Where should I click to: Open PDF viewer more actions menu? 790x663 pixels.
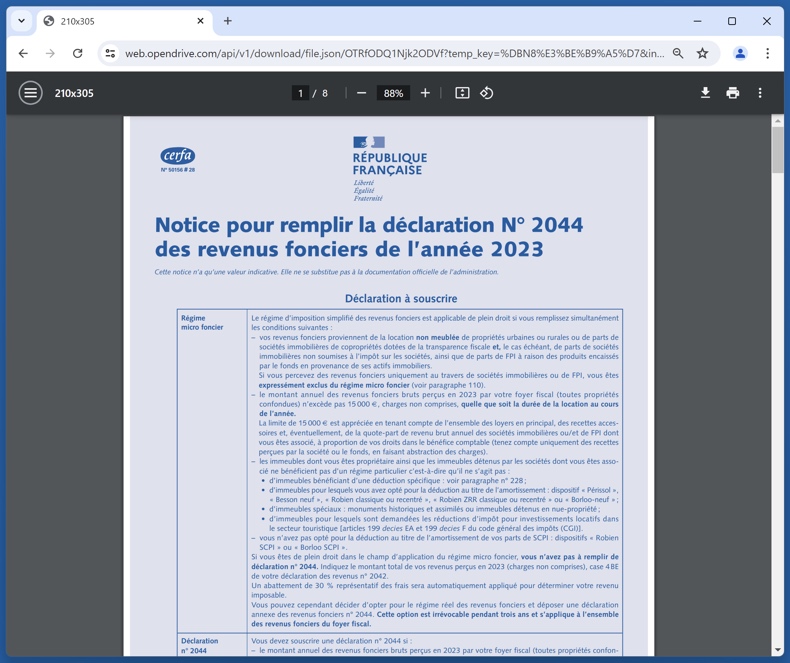point(760,93)
